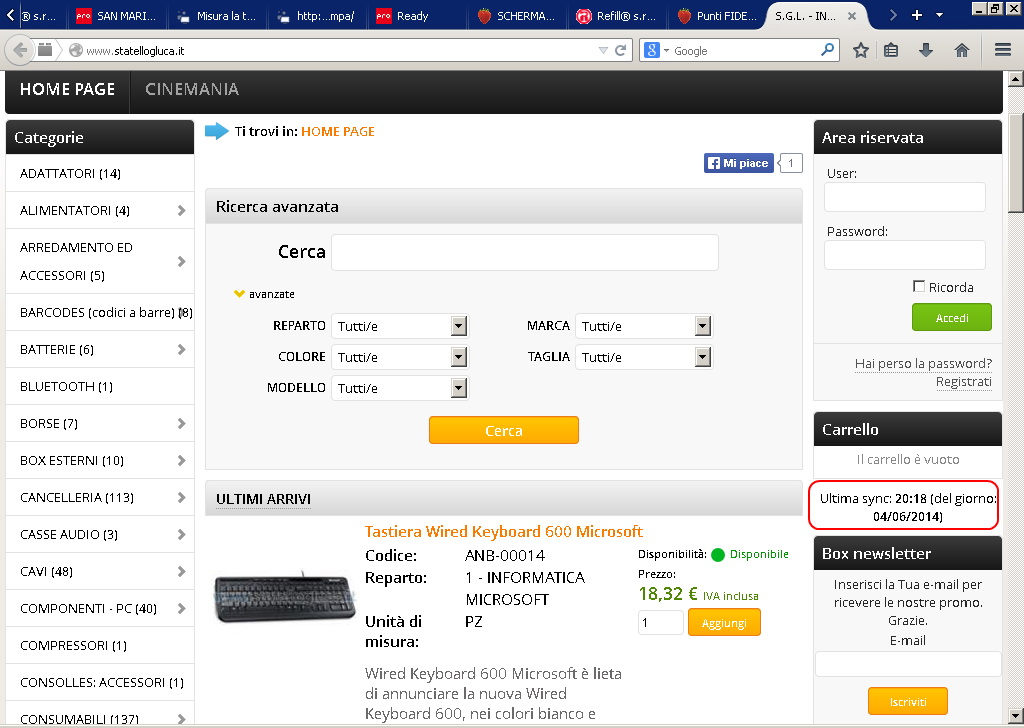Focus the Password input field

point(904,255)
